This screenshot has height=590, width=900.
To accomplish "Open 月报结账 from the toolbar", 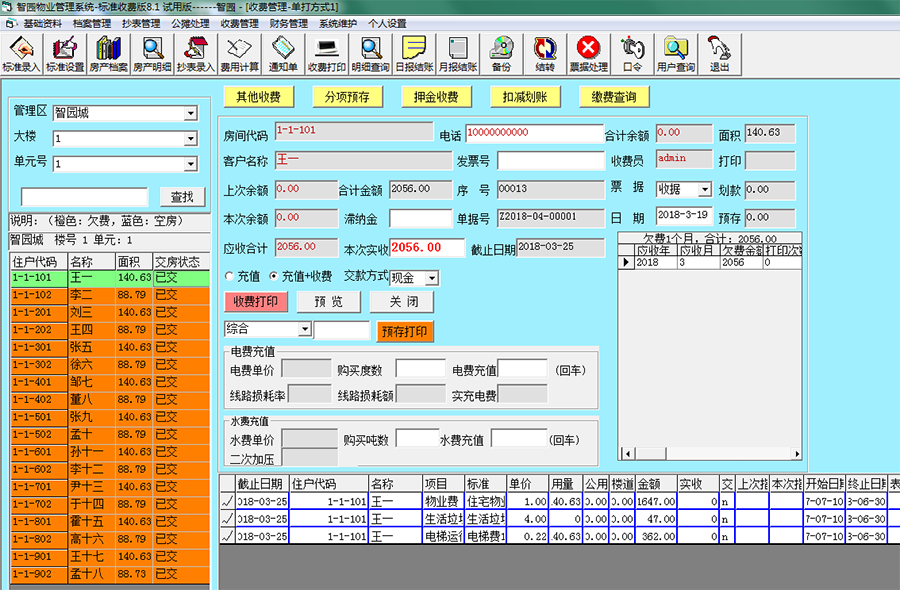I will (x=457, y=54).
